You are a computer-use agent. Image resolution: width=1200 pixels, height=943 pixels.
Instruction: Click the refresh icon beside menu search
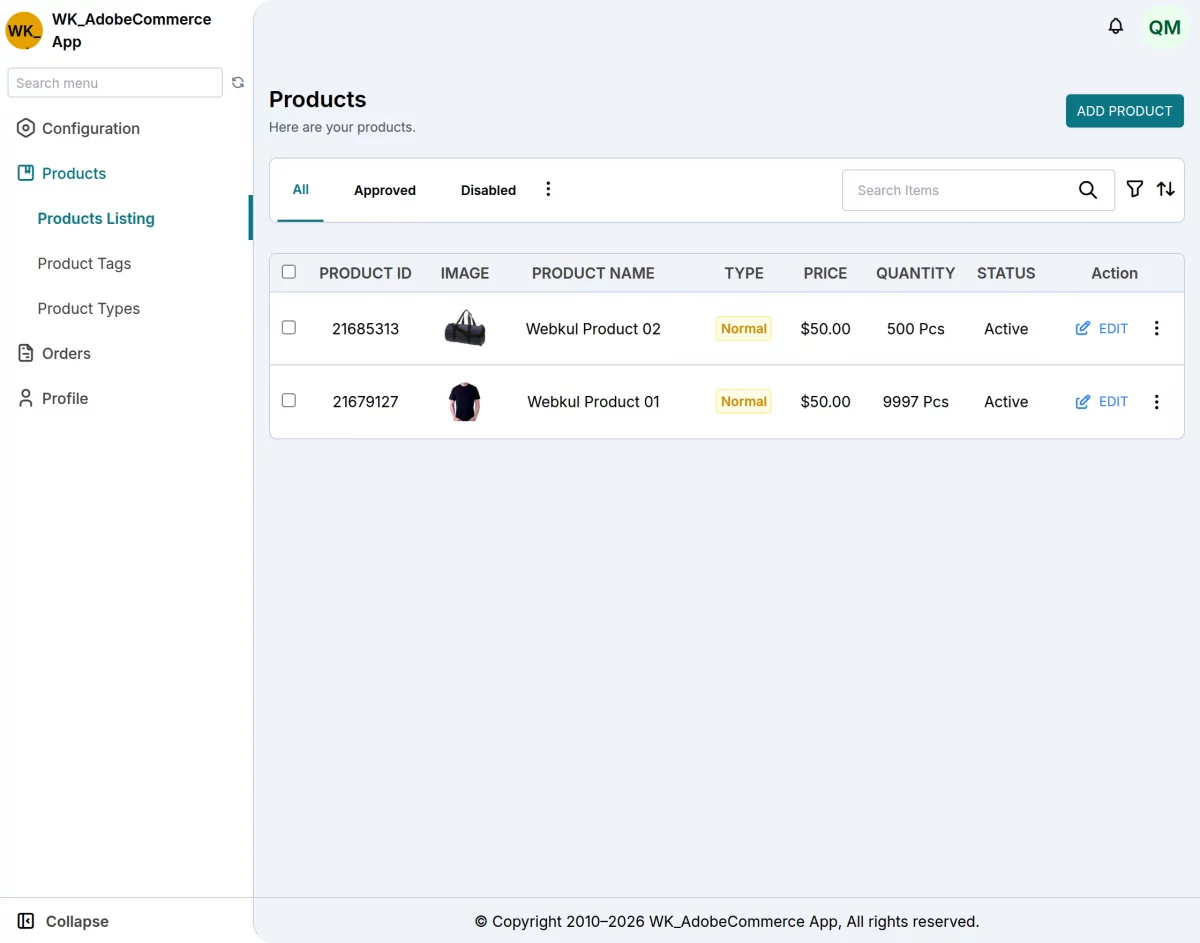tap(238, 83)
